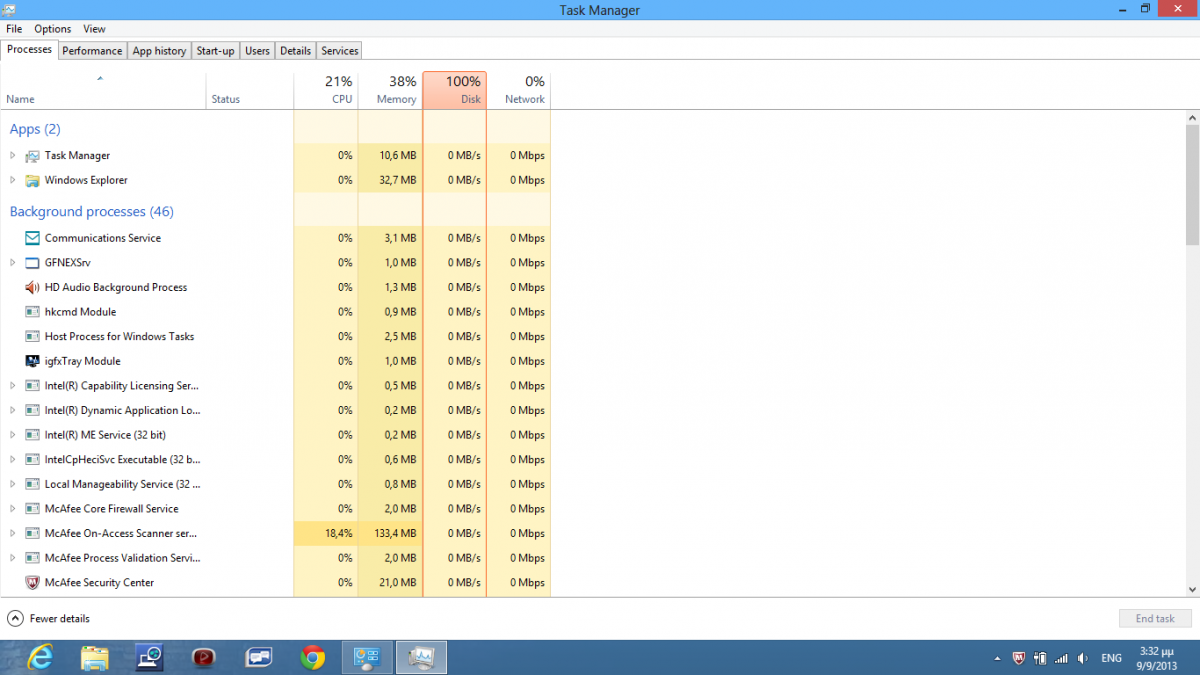Expand McAfee On-Access Scanner service row
Image resolution: width=1200 pixels, height=675 pixels.
tap(13, 534)
